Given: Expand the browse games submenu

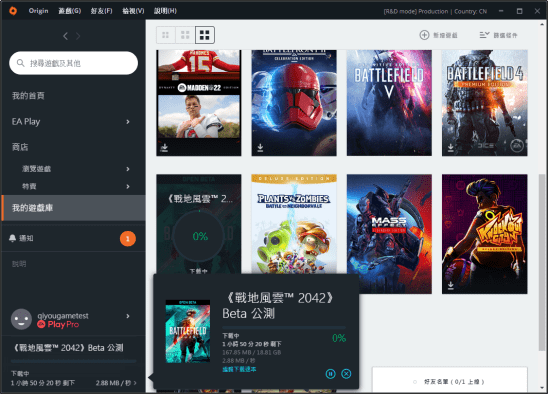Looking at the screenshot, I should (128, 169).
